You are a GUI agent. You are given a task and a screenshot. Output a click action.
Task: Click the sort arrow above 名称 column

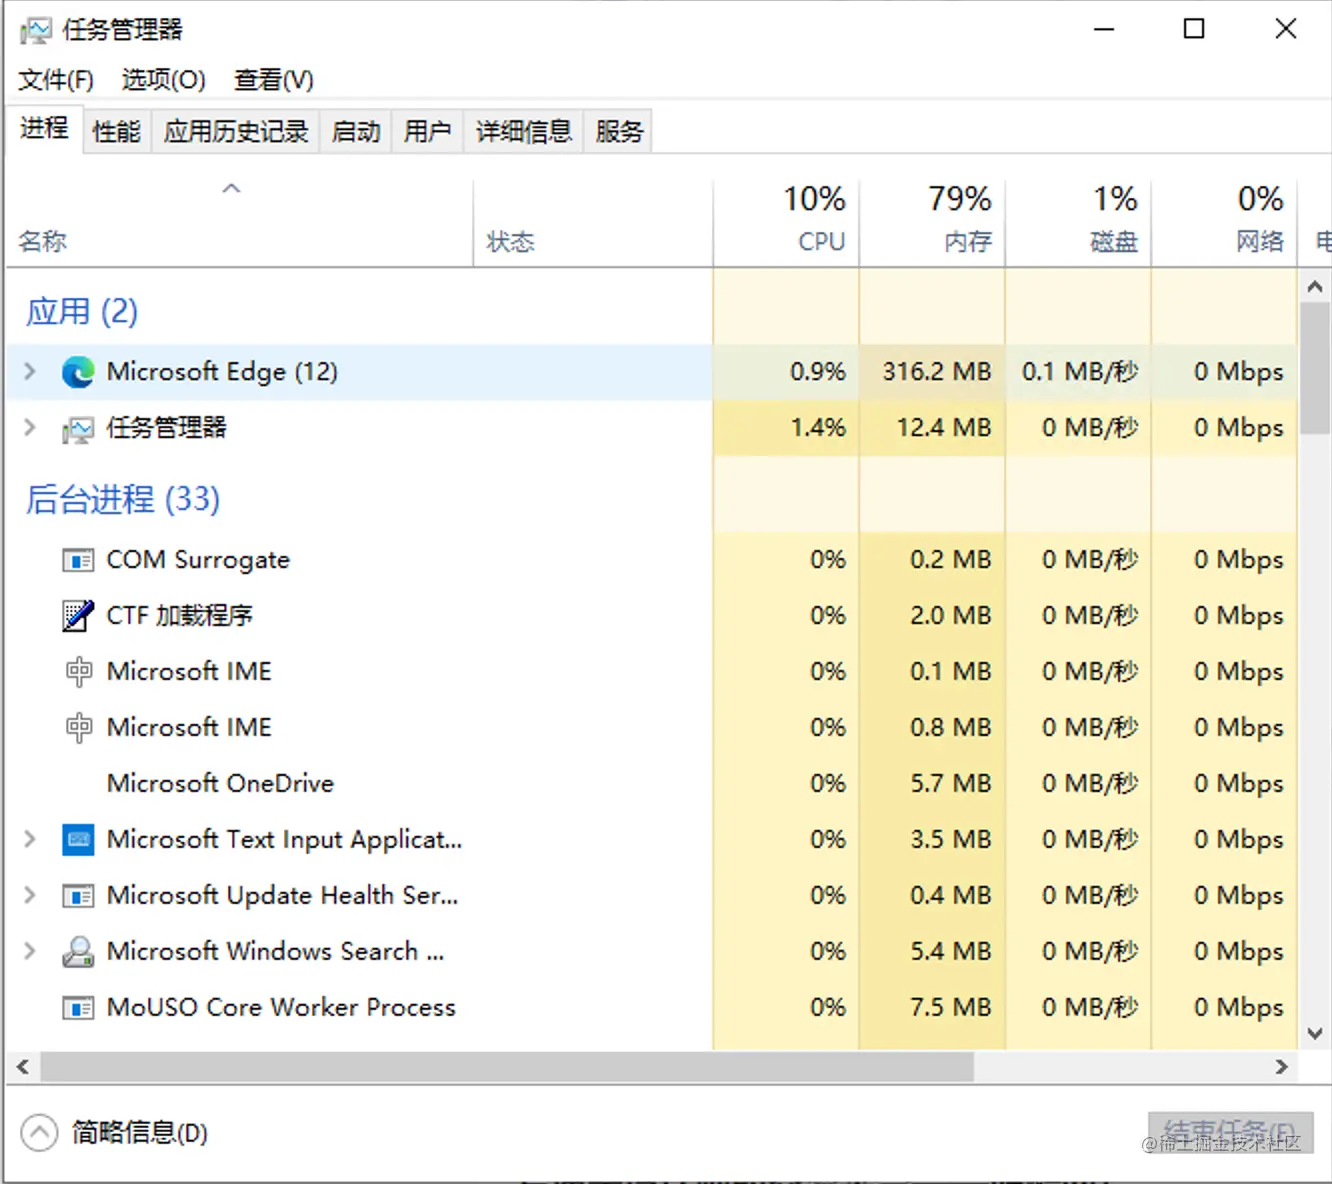tap(232, 188)
